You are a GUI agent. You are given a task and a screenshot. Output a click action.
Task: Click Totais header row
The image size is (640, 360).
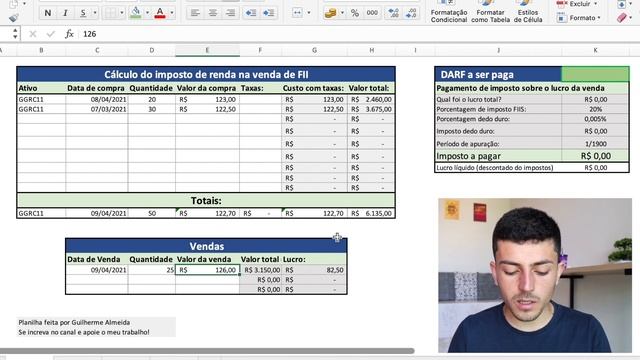coord(206,200)
